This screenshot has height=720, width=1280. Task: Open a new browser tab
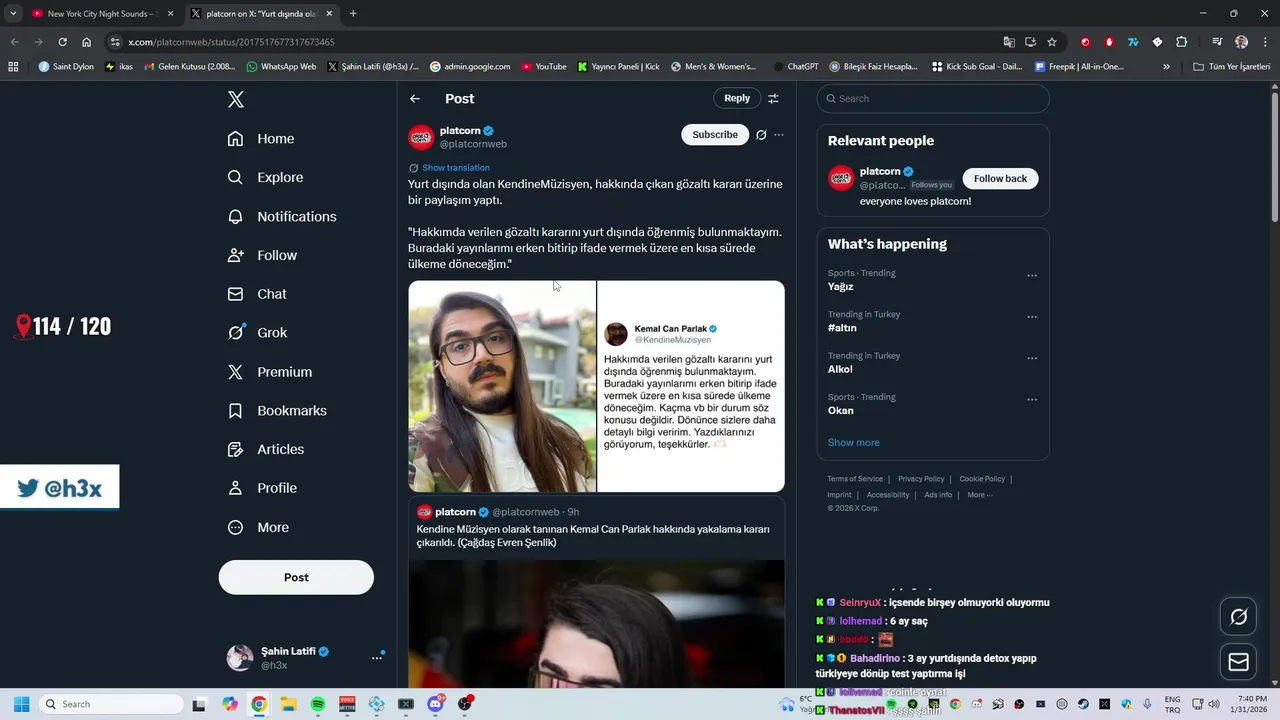tap(353, 14)
